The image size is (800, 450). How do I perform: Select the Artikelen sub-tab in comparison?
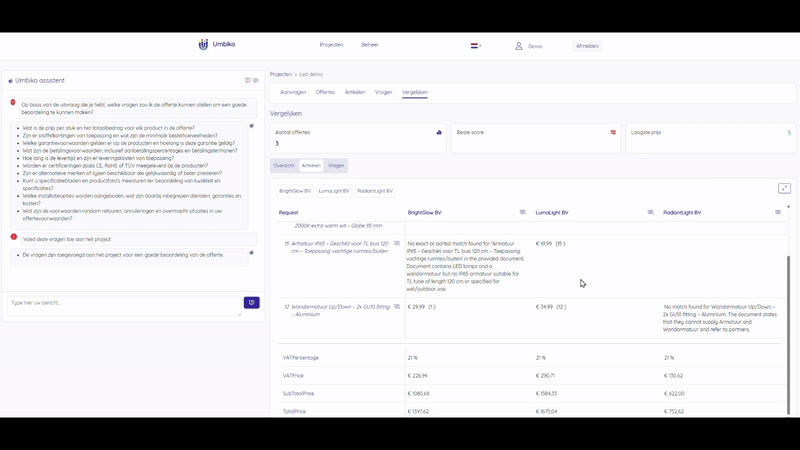coord(311,165)
